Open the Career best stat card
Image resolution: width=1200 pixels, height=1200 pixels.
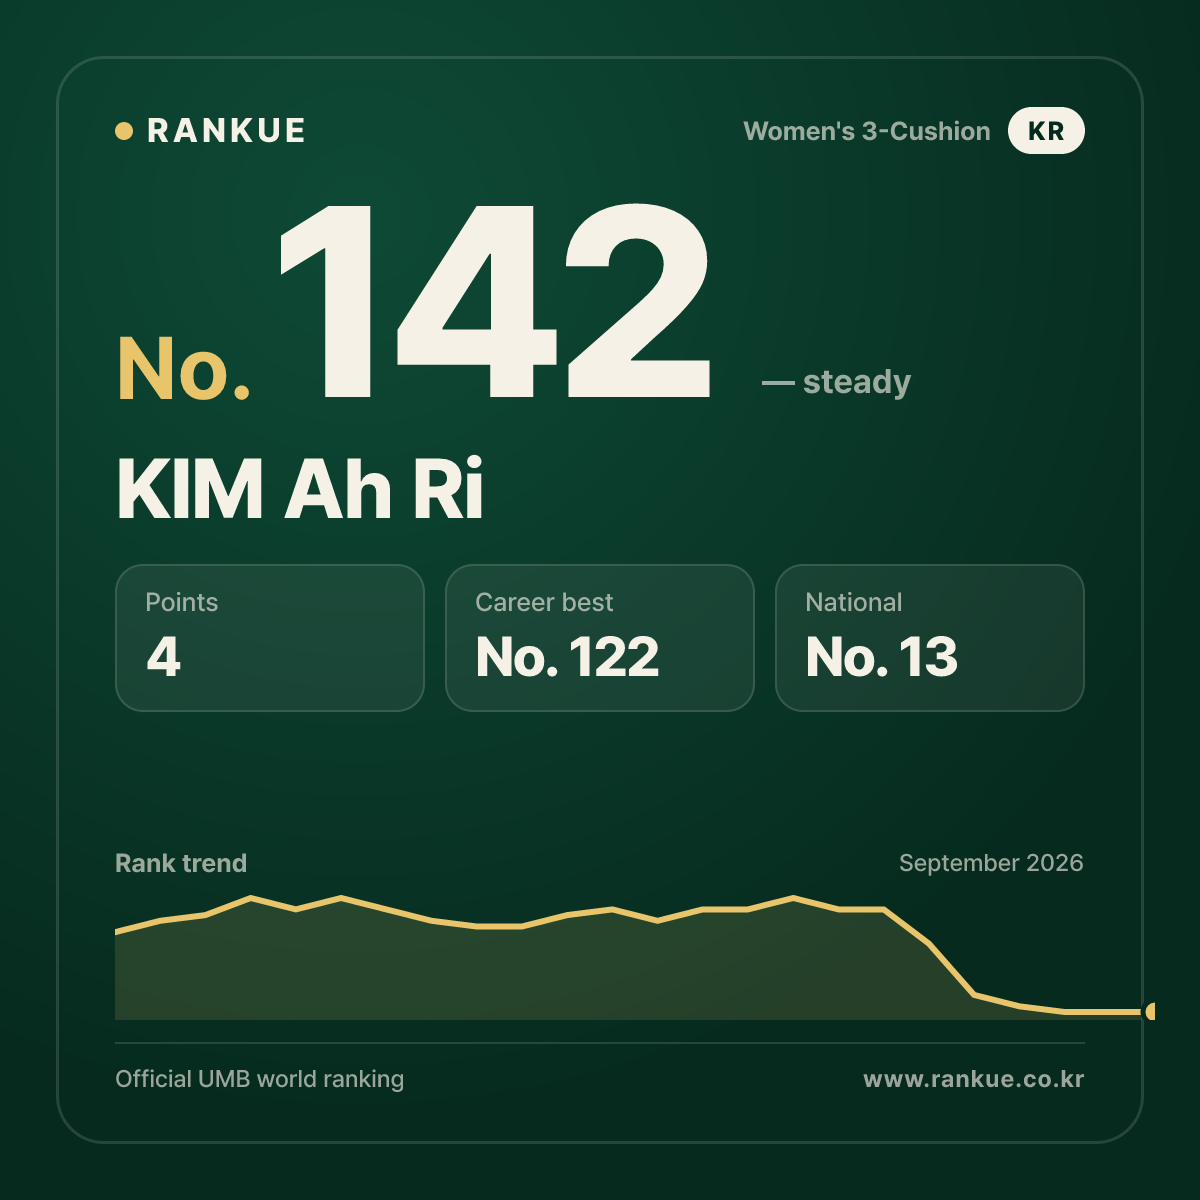[600, 638]
